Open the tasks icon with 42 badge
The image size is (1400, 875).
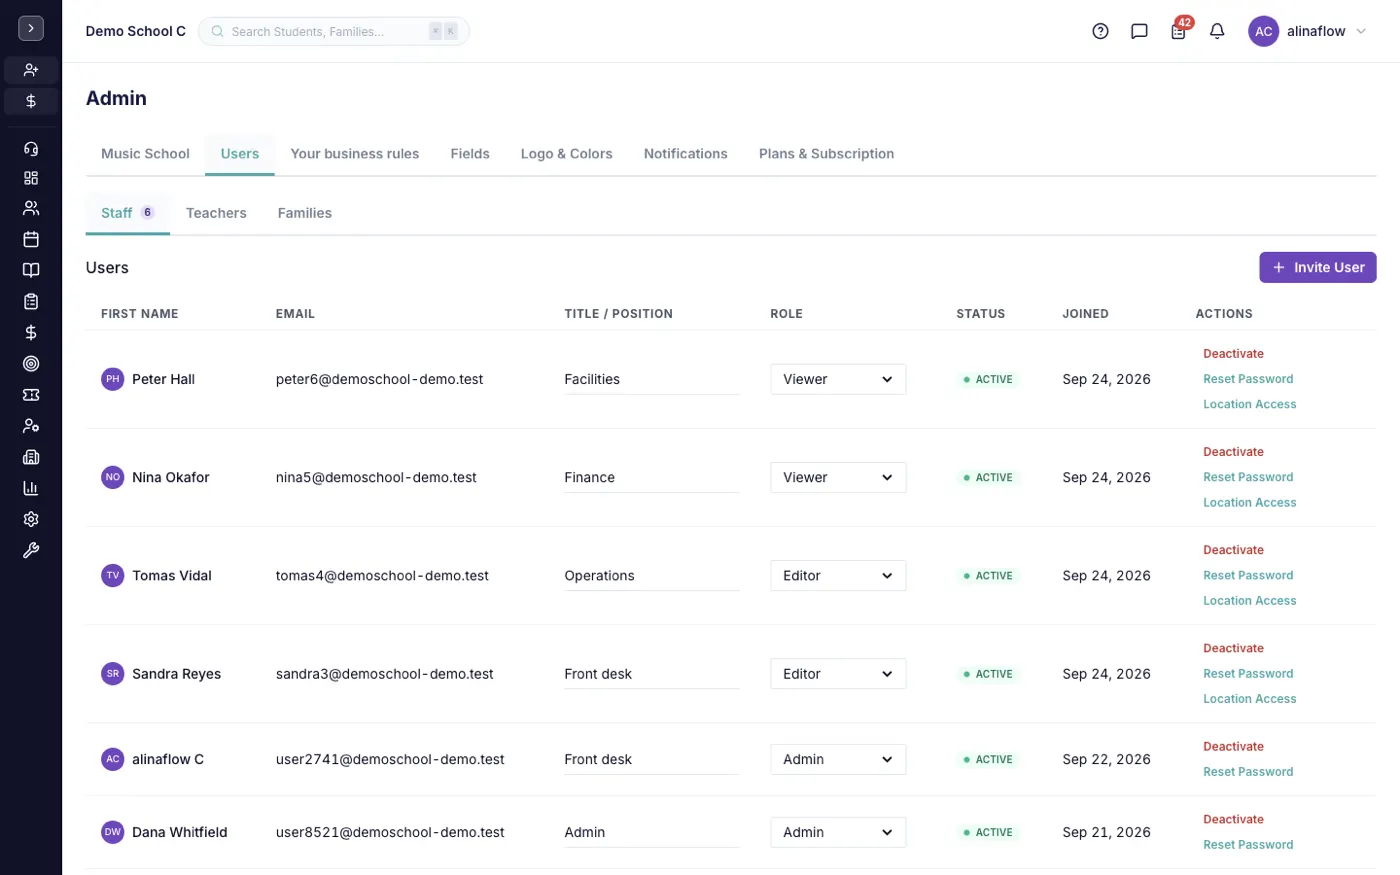point(1178,31)
